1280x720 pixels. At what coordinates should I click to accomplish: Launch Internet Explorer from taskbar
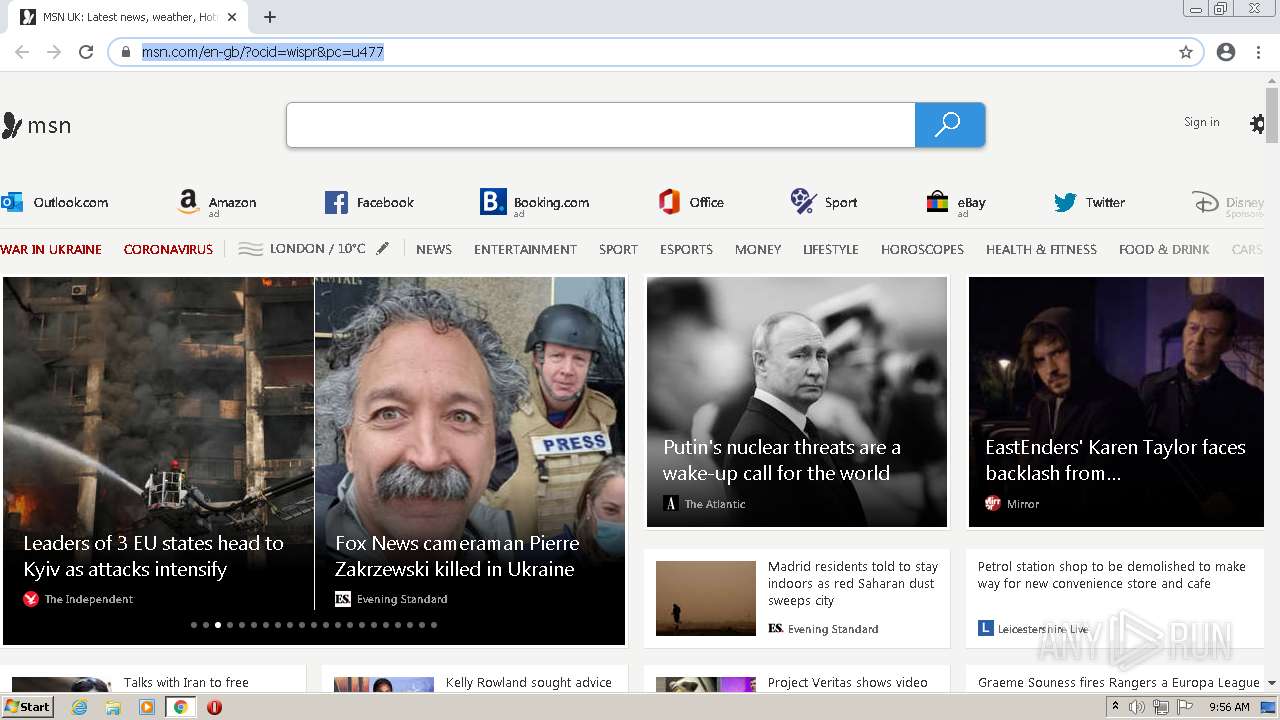pyautogui.click(x=80, y=707)
